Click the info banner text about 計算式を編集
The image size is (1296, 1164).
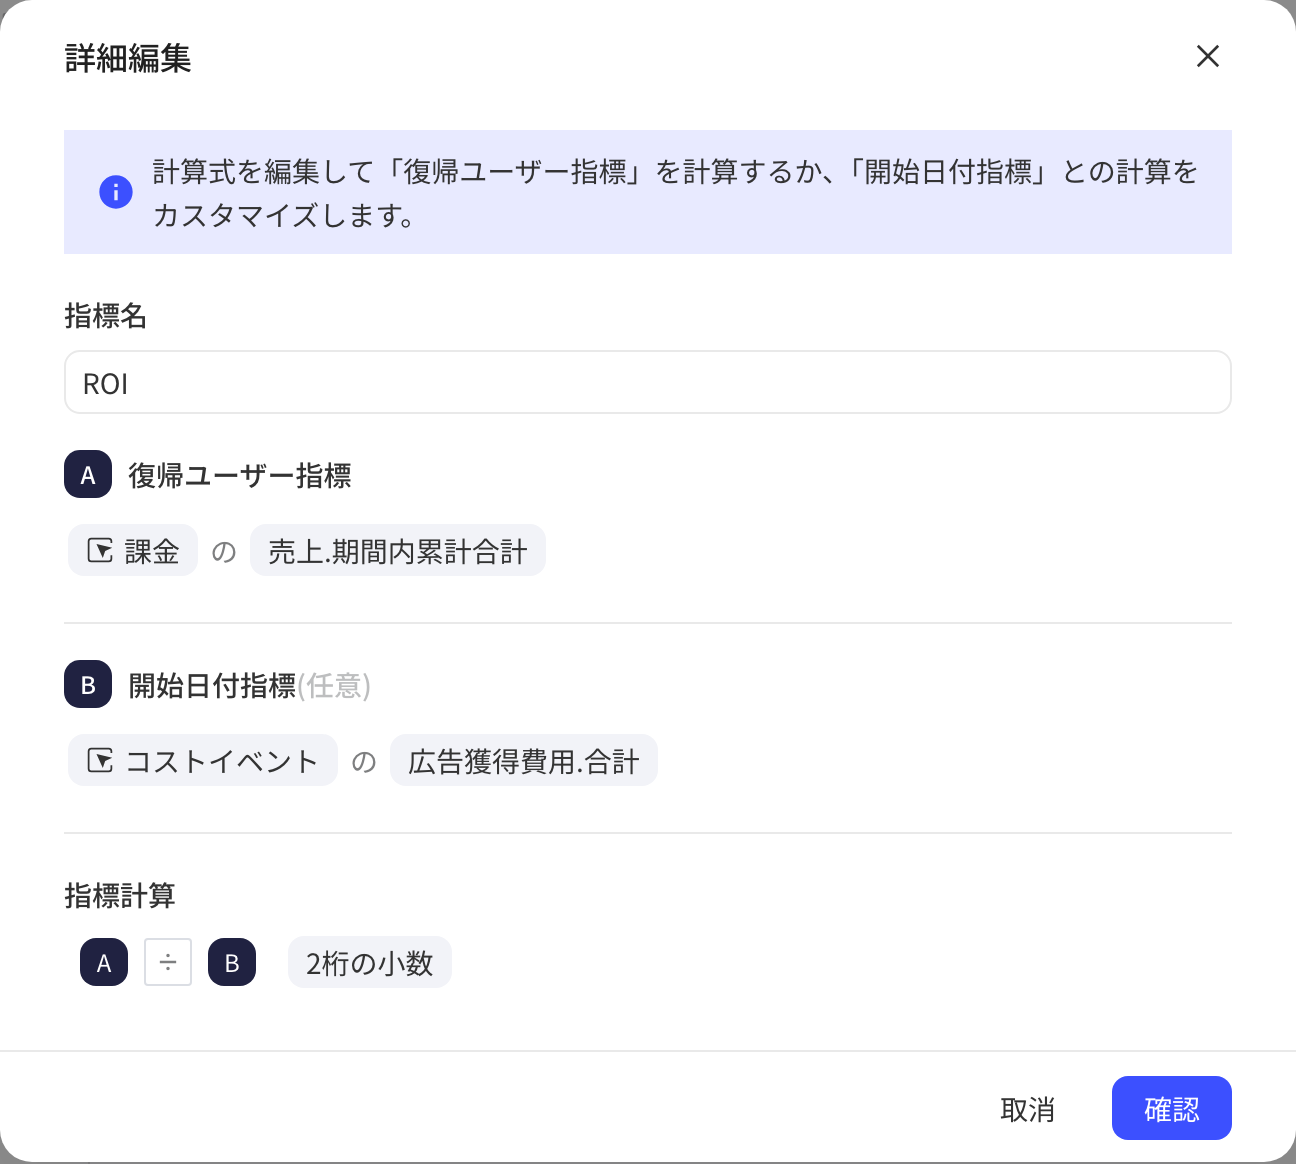[676, 192]
